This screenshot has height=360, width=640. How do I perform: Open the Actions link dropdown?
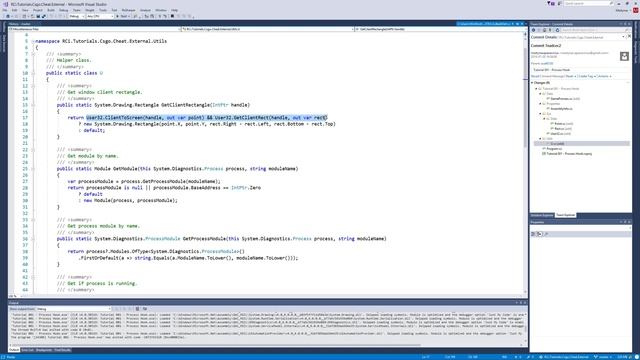pos(604,76)
